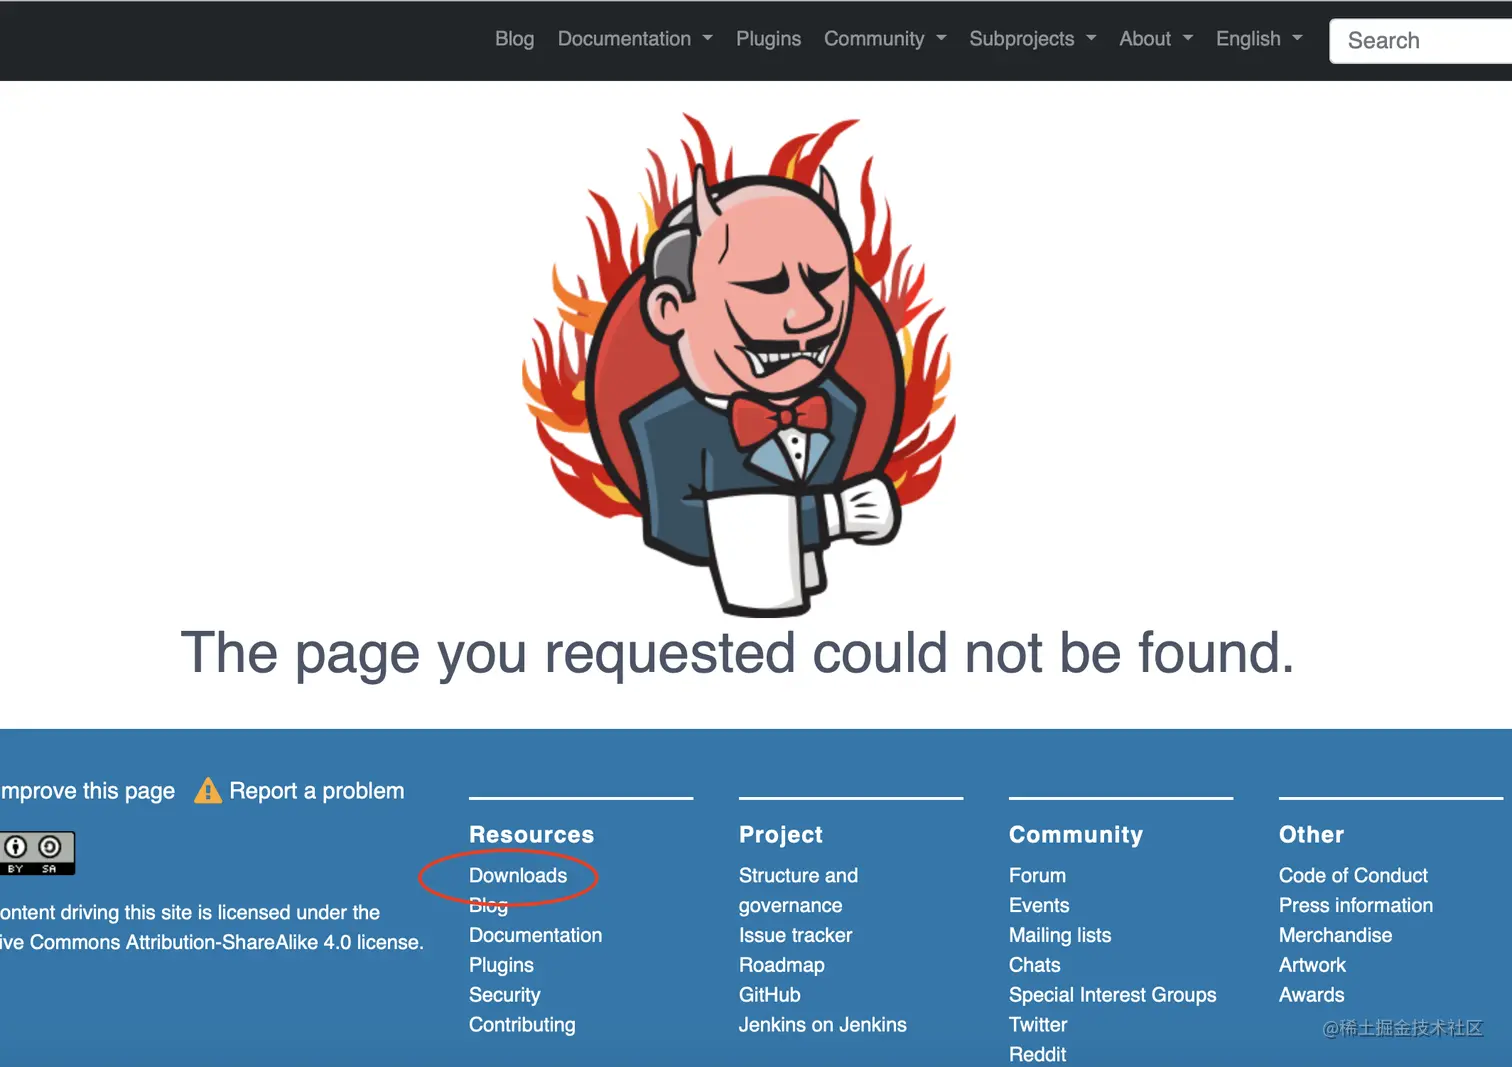Open the Blog link in top navigation
1512x1067 pixels.
point(514,39)
